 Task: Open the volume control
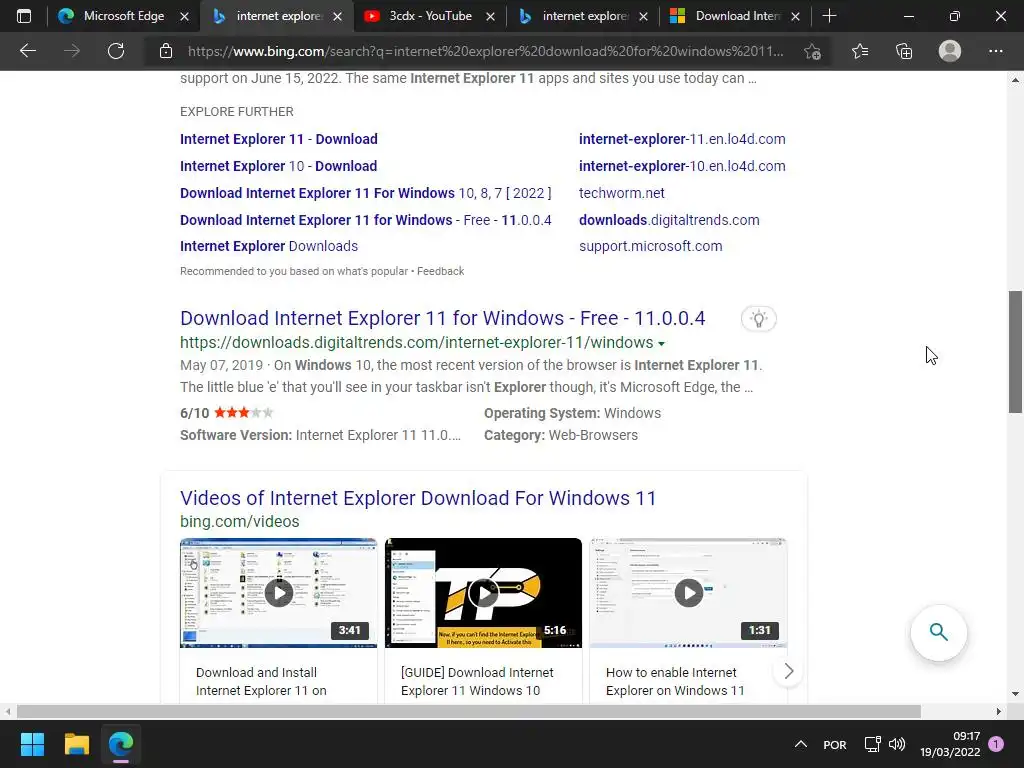pyautogui.click(x=897, y=744)
